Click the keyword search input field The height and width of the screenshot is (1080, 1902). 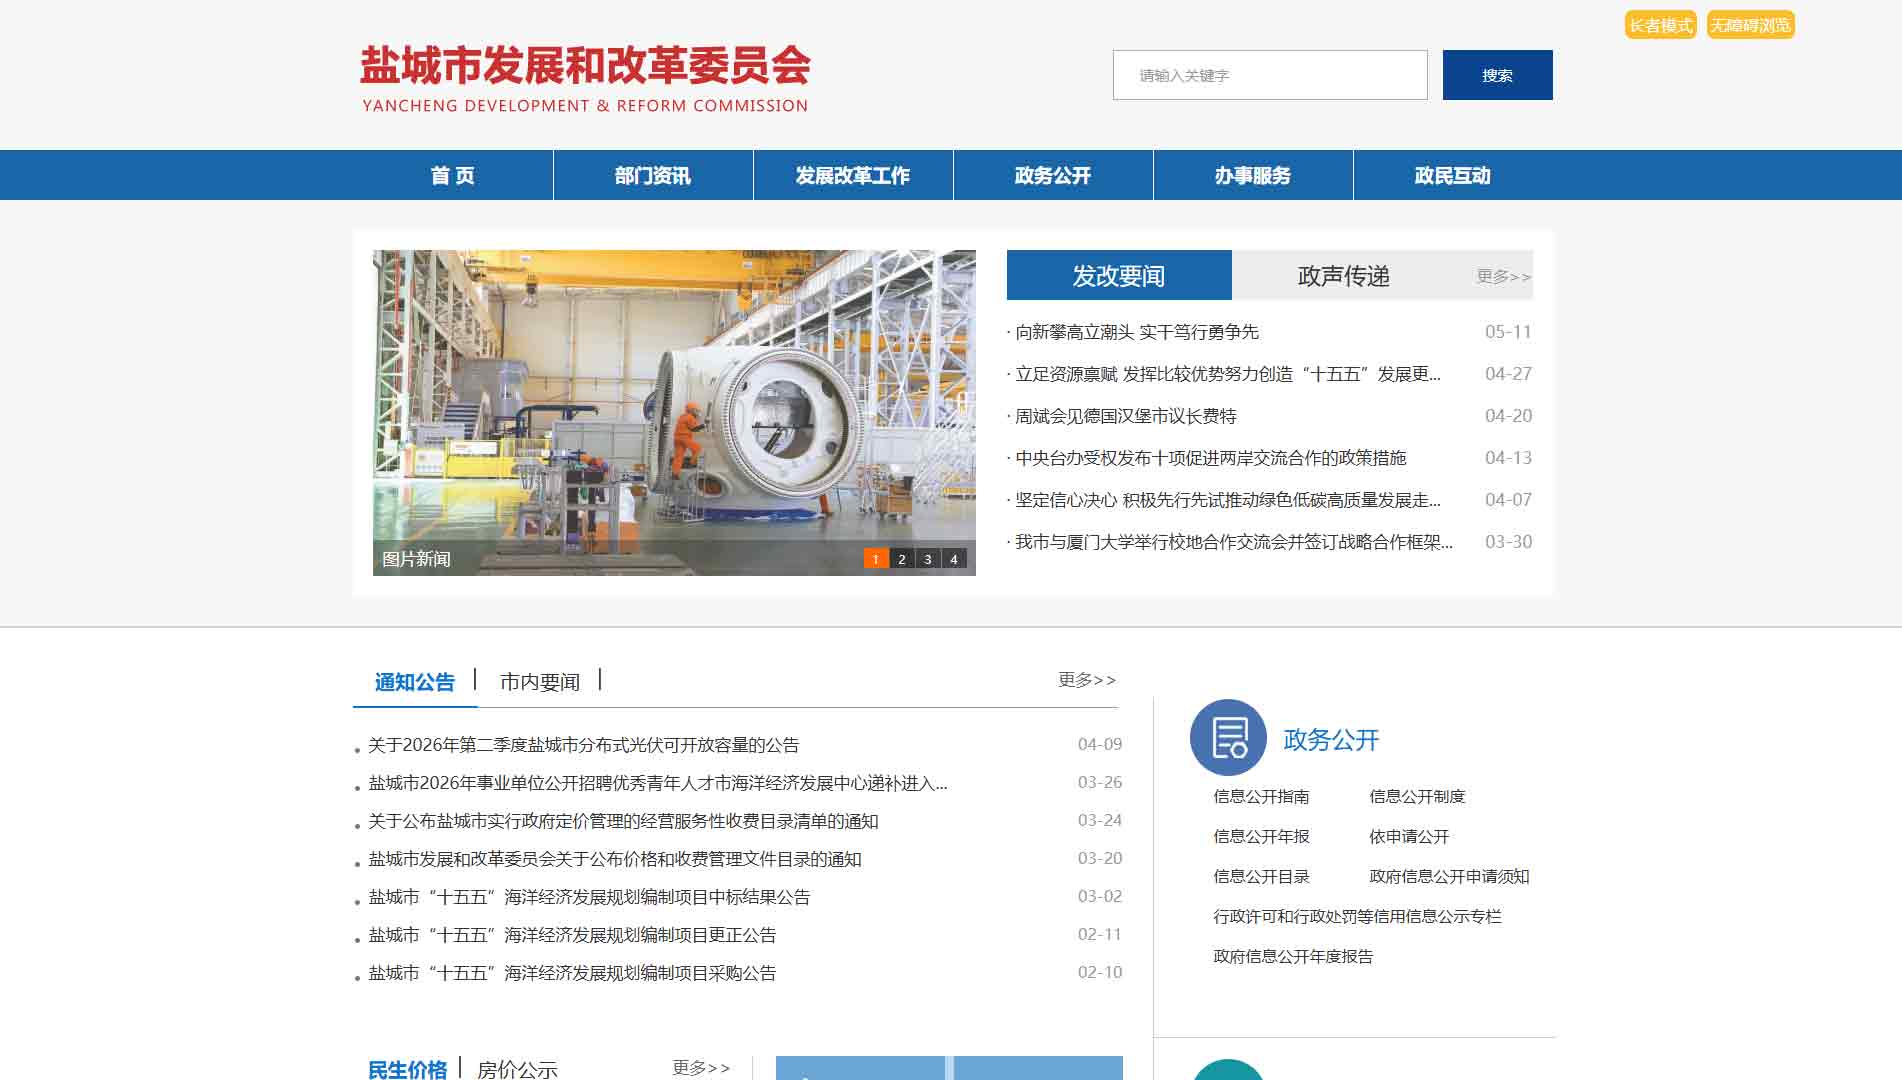(x=1270, y=75)
